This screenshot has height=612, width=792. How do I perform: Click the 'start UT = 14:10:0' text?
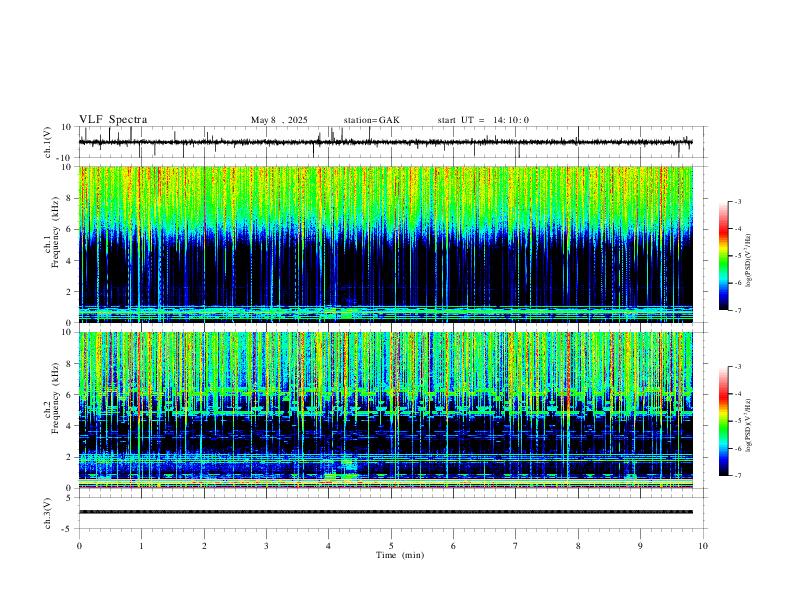click(x=483, y=120)
